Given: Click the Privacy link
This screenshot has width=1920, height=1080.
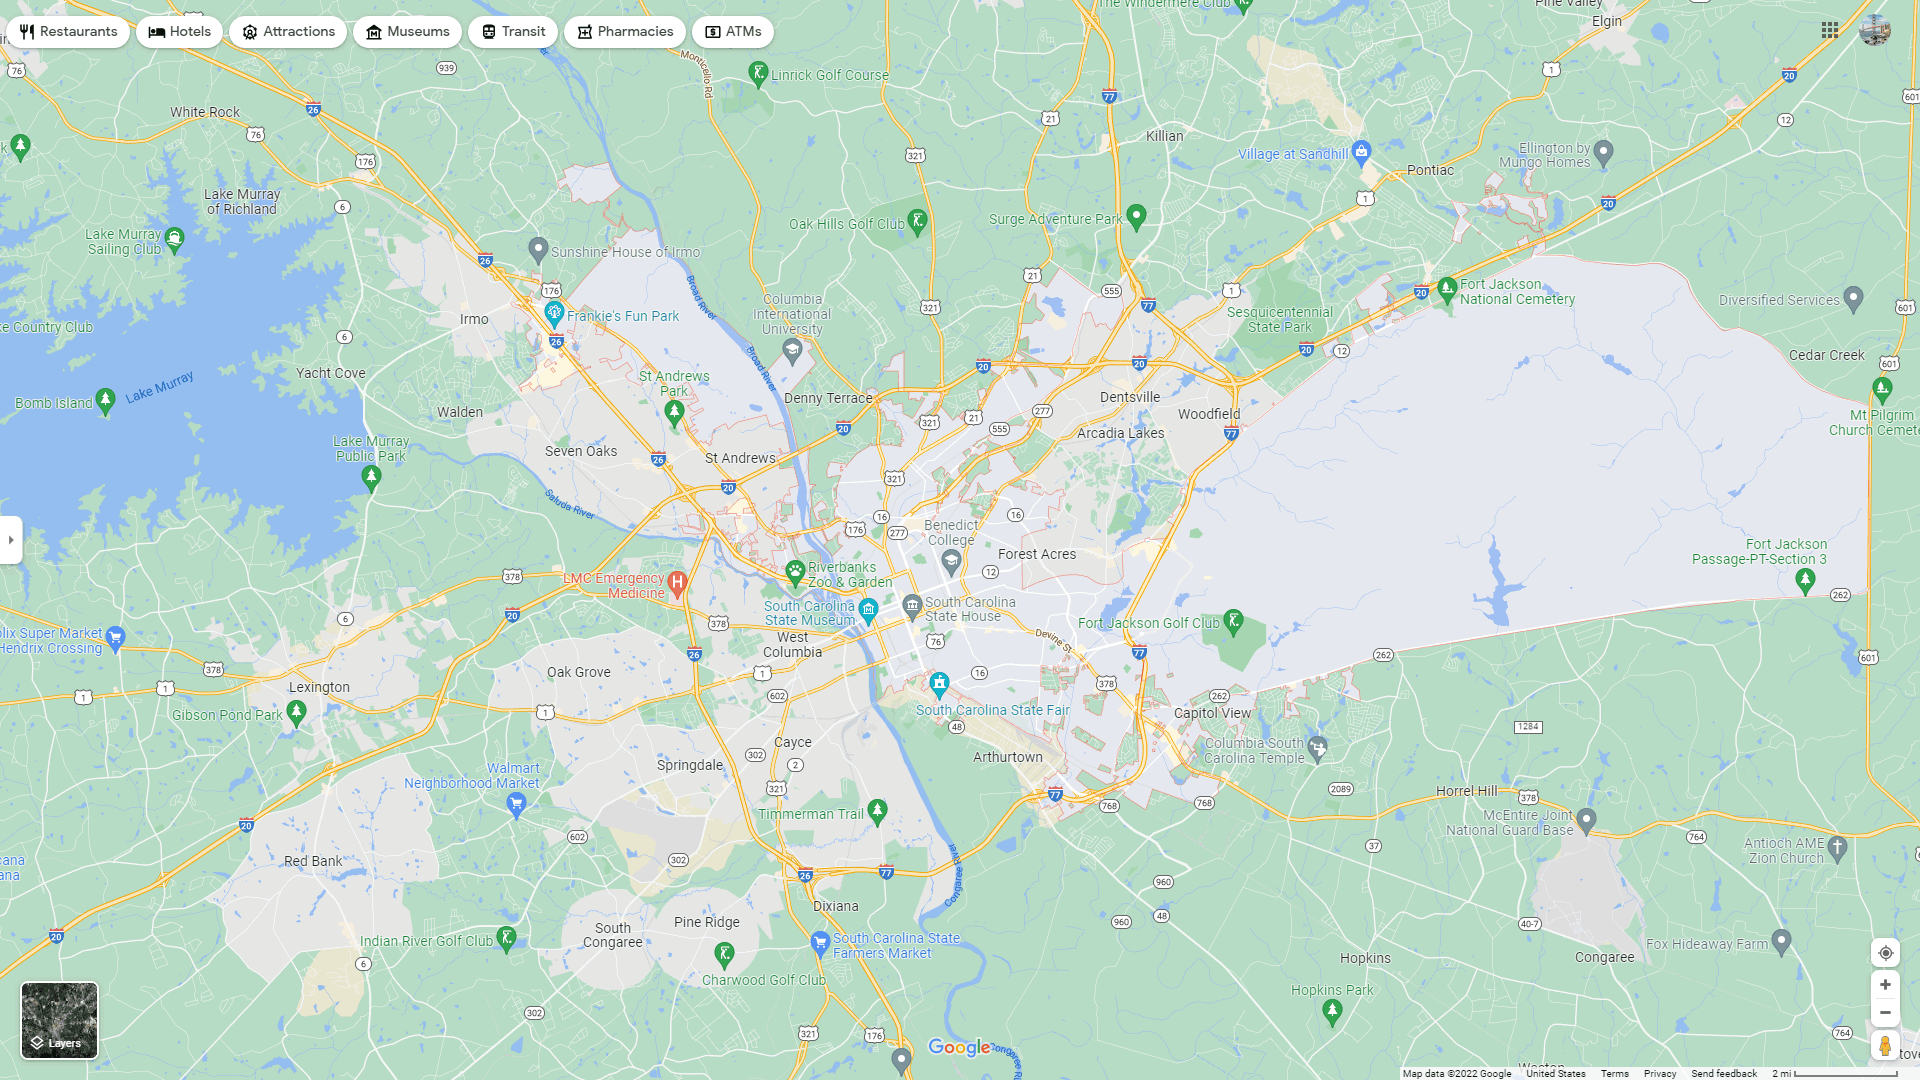Looking at the screenshot, I should [1660, 1072].
